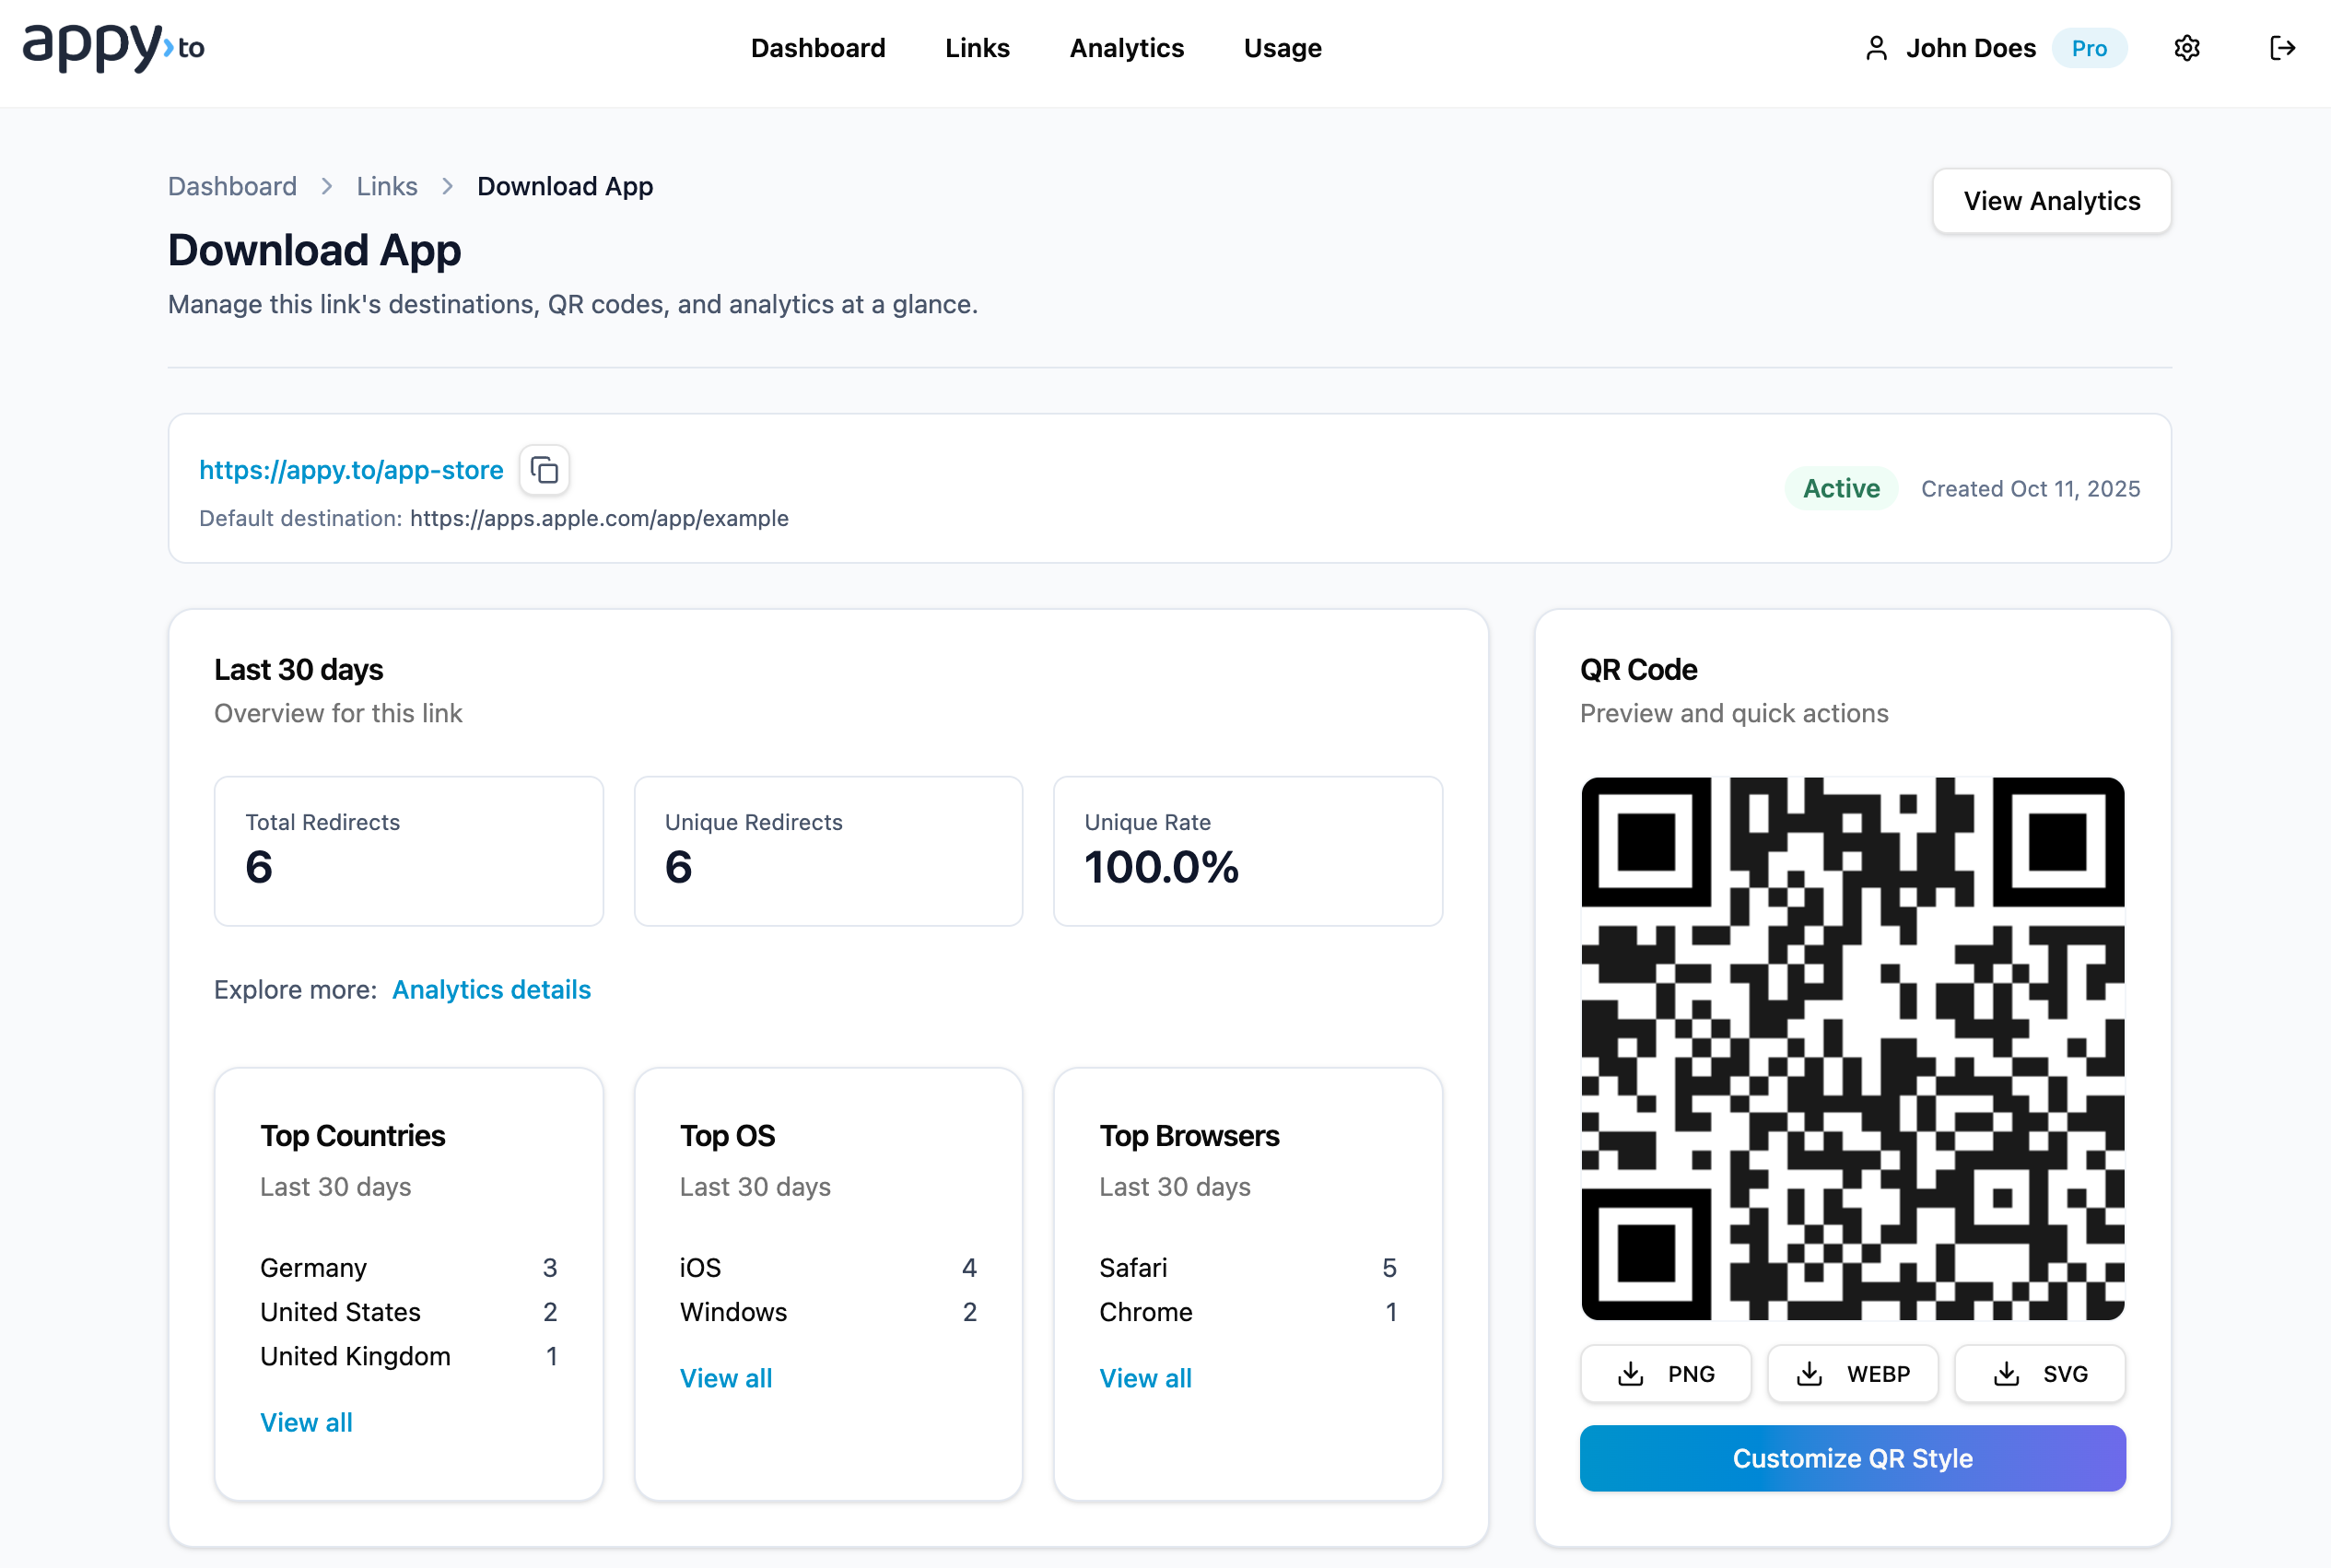
Task: Click the Unique Rate 100.0% card
Action: click(x=1247, y=851)
